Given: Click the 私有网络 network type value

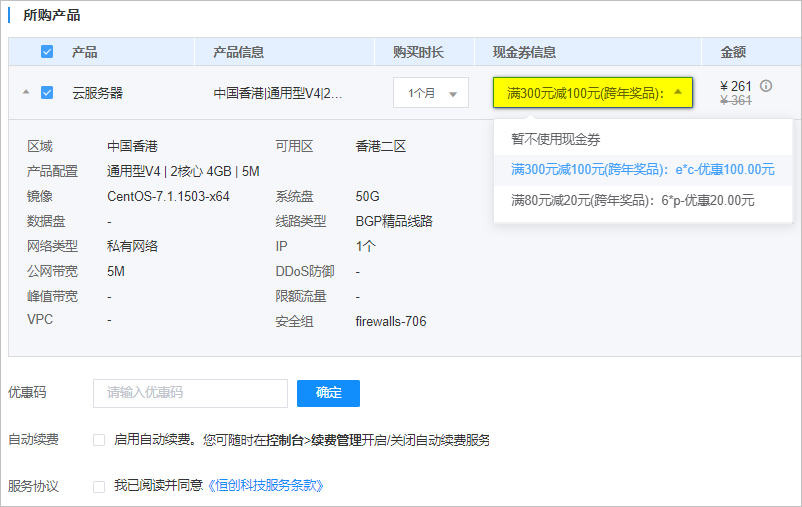Looking at the screenshot, I should pyautogui.click(x=132, y=246).
